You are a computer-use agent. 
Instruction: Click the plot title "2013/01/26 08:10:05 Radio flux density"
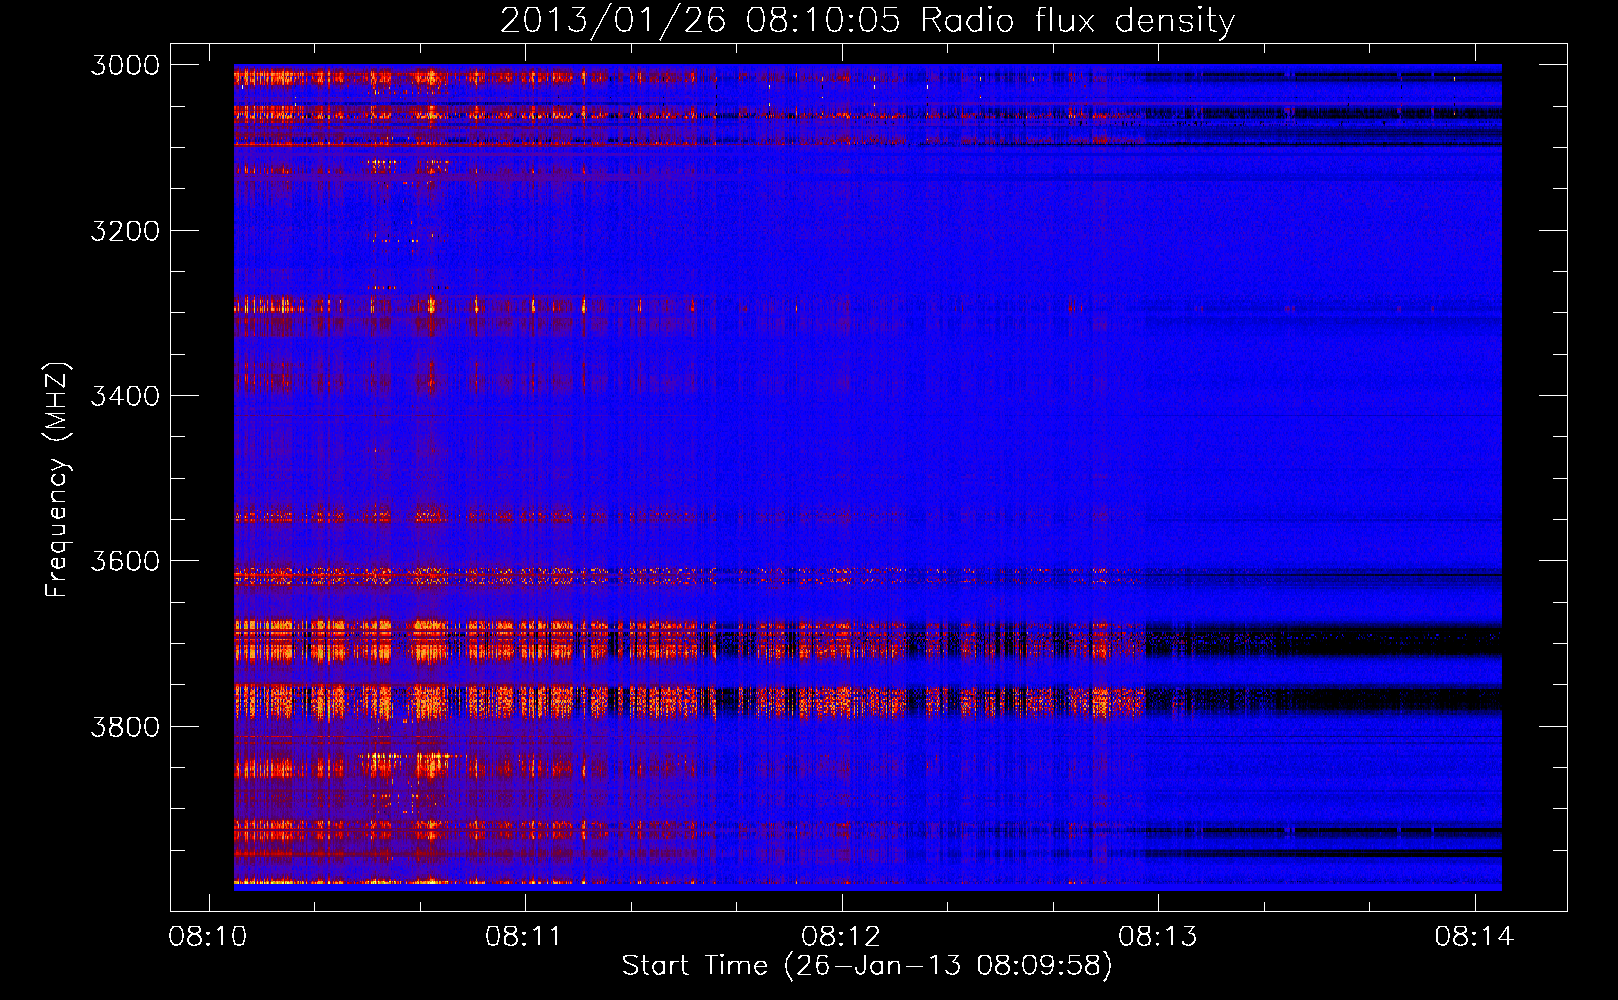pos(867,21)
